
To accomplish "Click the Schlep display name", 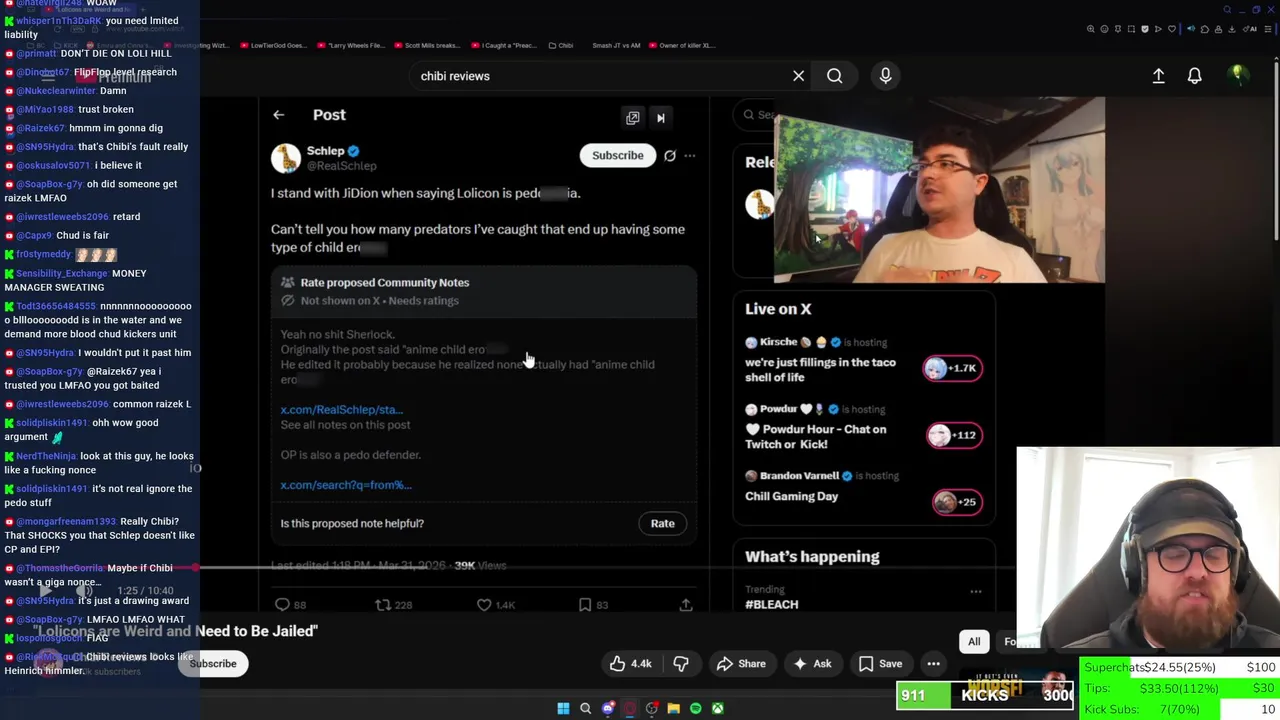I will click(x=326, y=151).
